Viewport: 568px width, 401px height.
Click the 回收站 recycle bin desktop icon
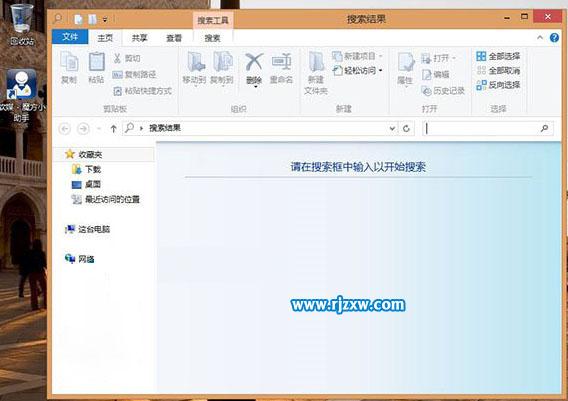coord(22,25)
